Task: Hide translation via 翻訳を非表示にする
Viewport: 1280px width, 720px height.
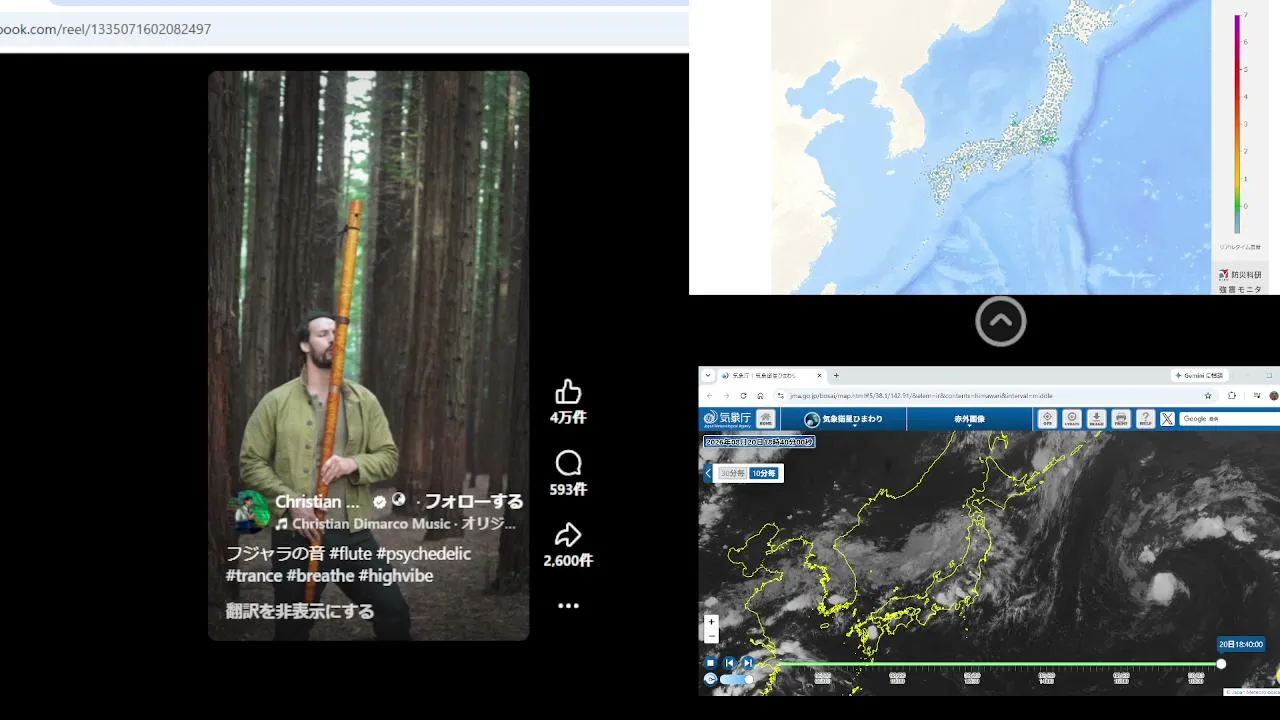Action: point(300,611)
